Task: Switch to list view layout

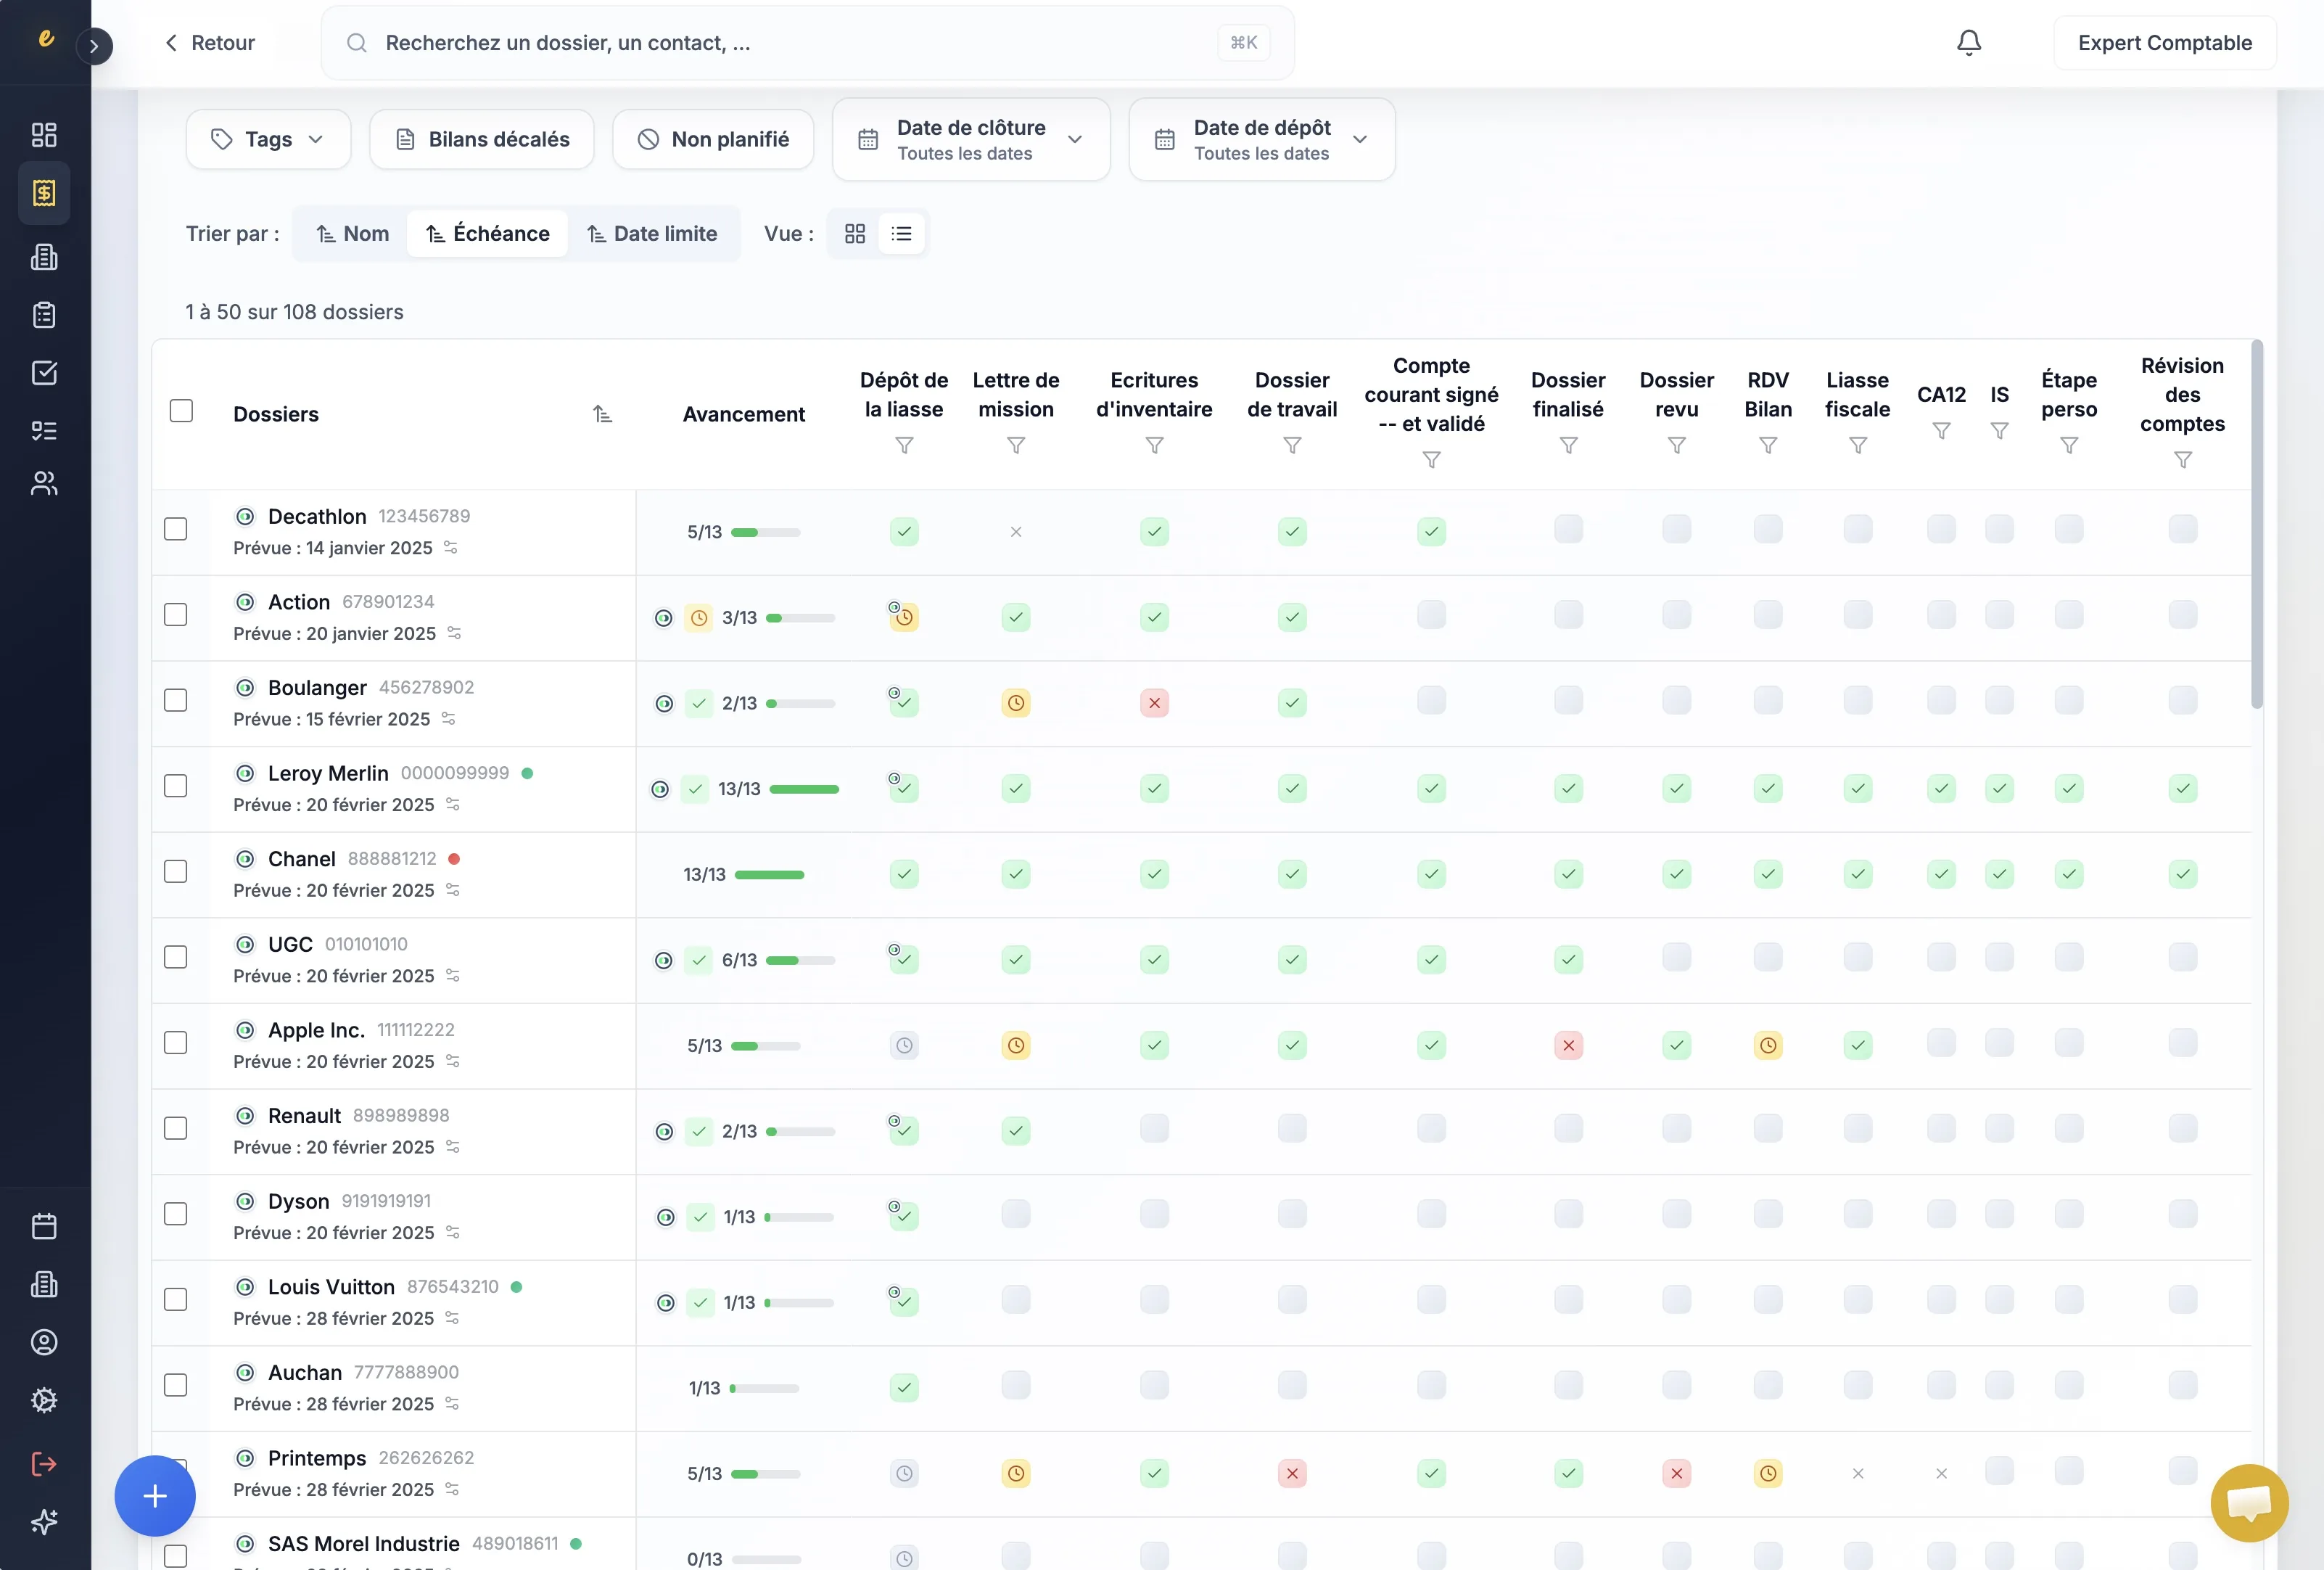Action: coord(902,234)
